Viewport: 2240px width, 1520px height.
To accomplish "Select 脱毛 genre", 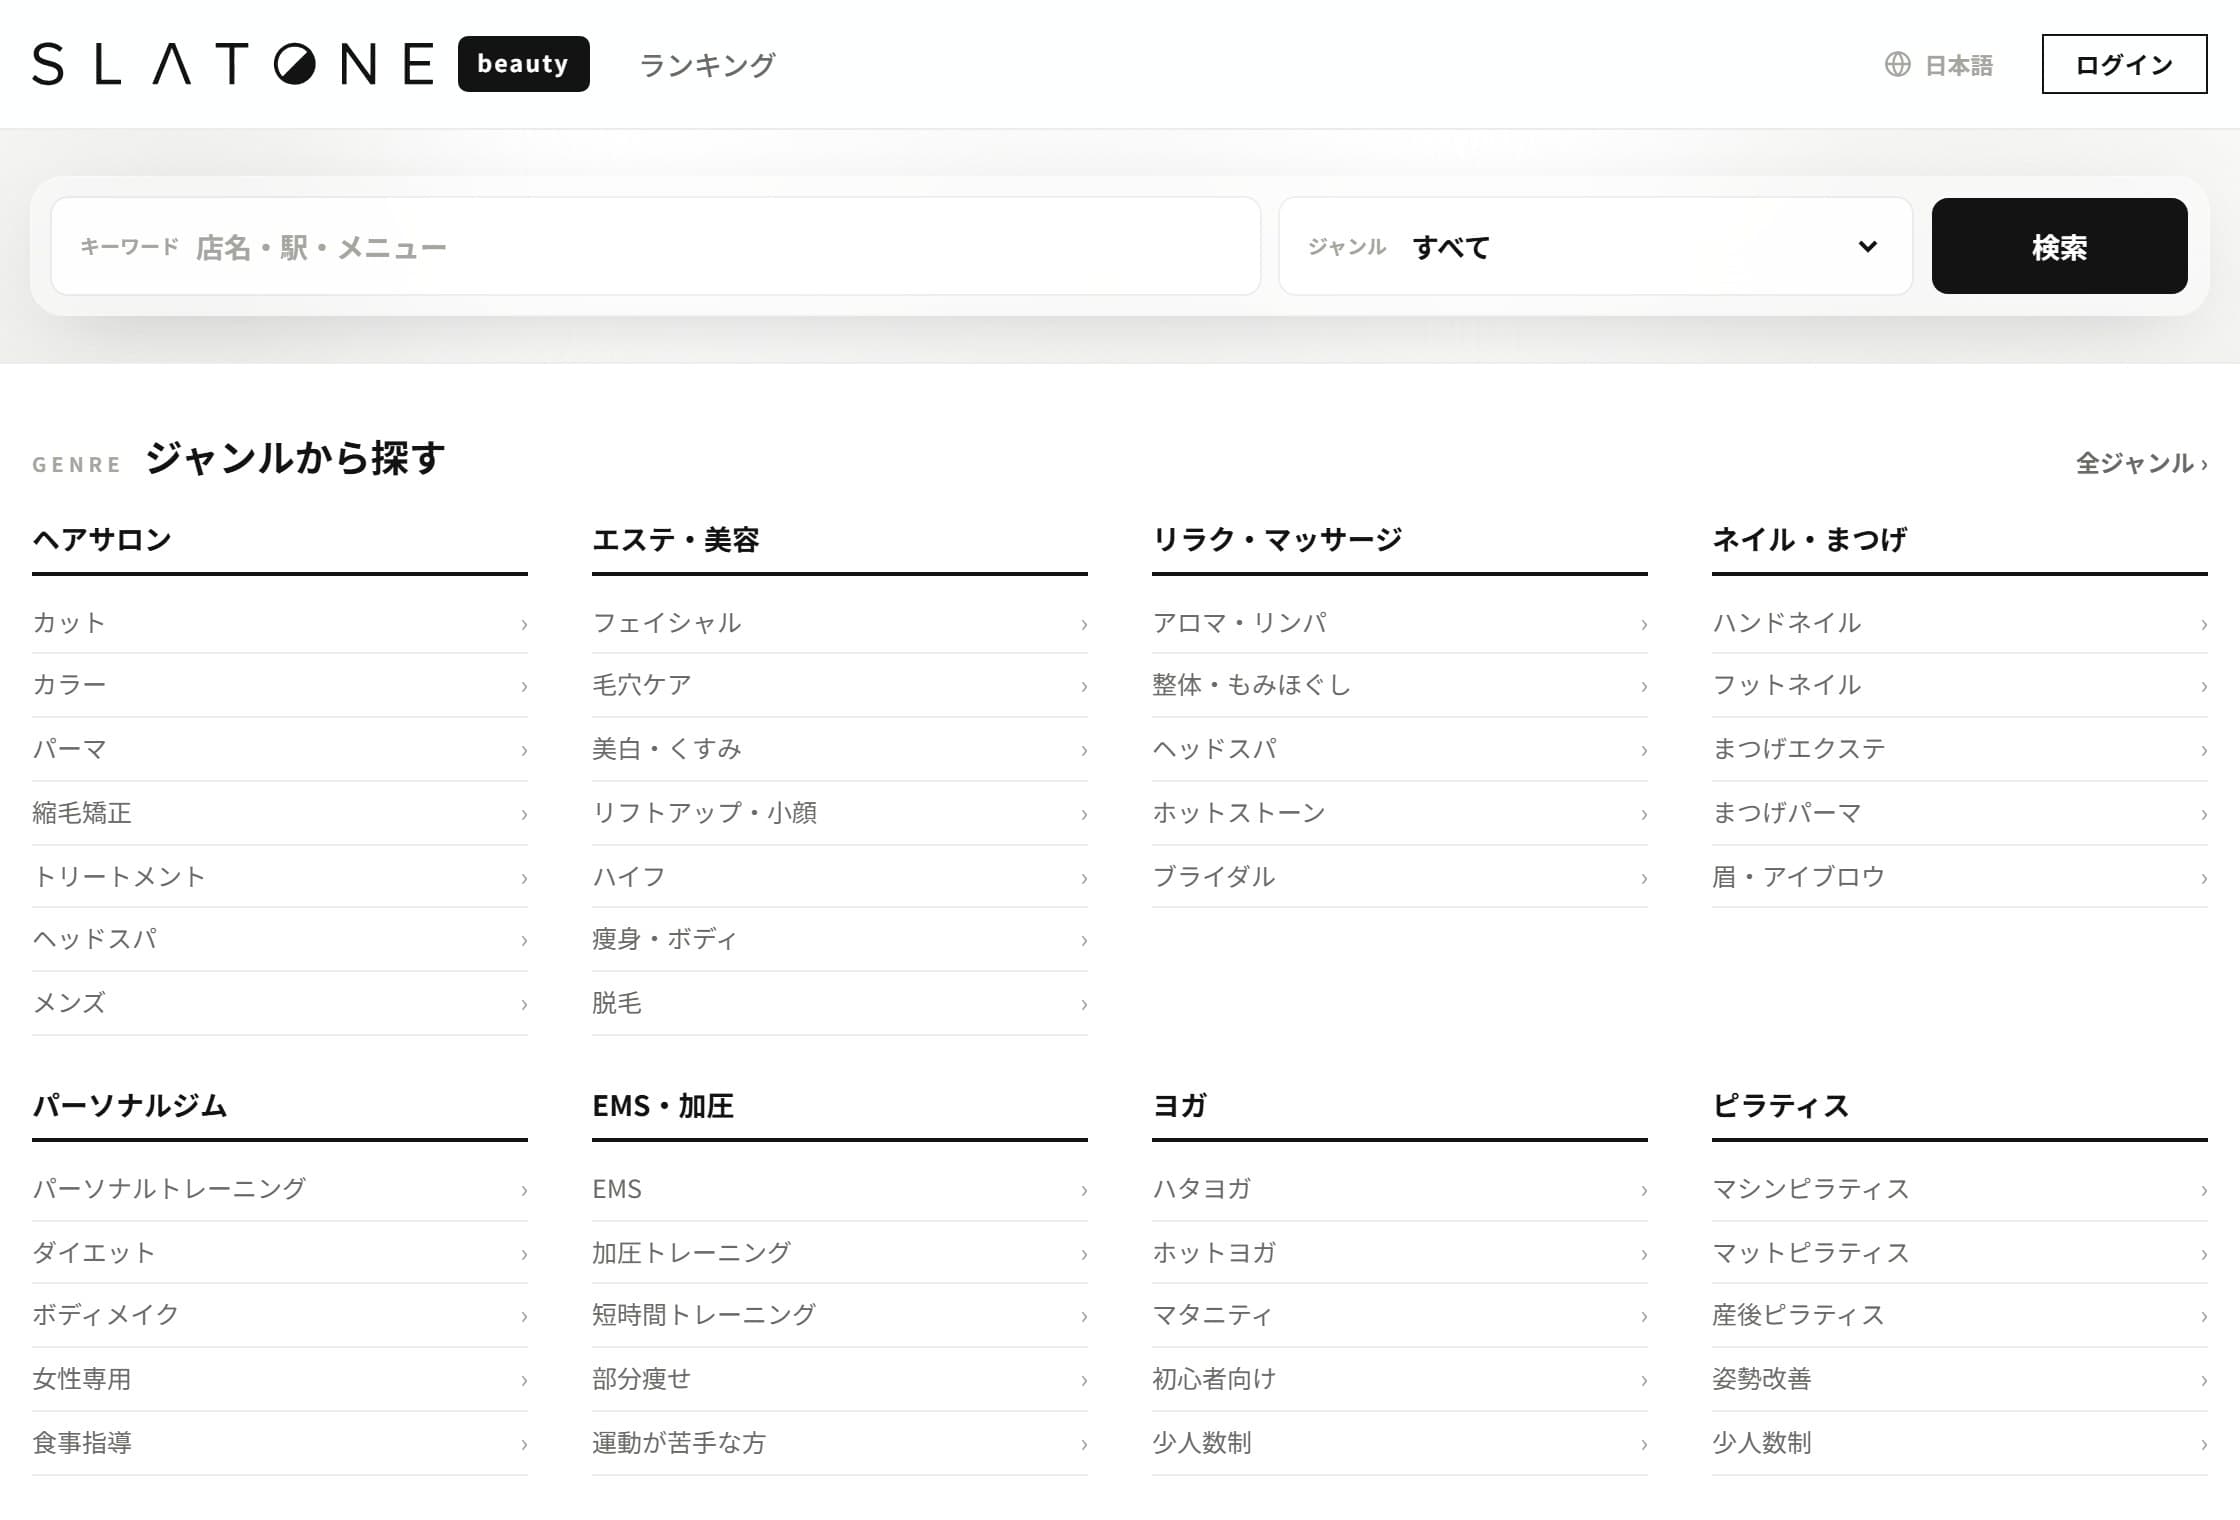I will (840, 1003).
